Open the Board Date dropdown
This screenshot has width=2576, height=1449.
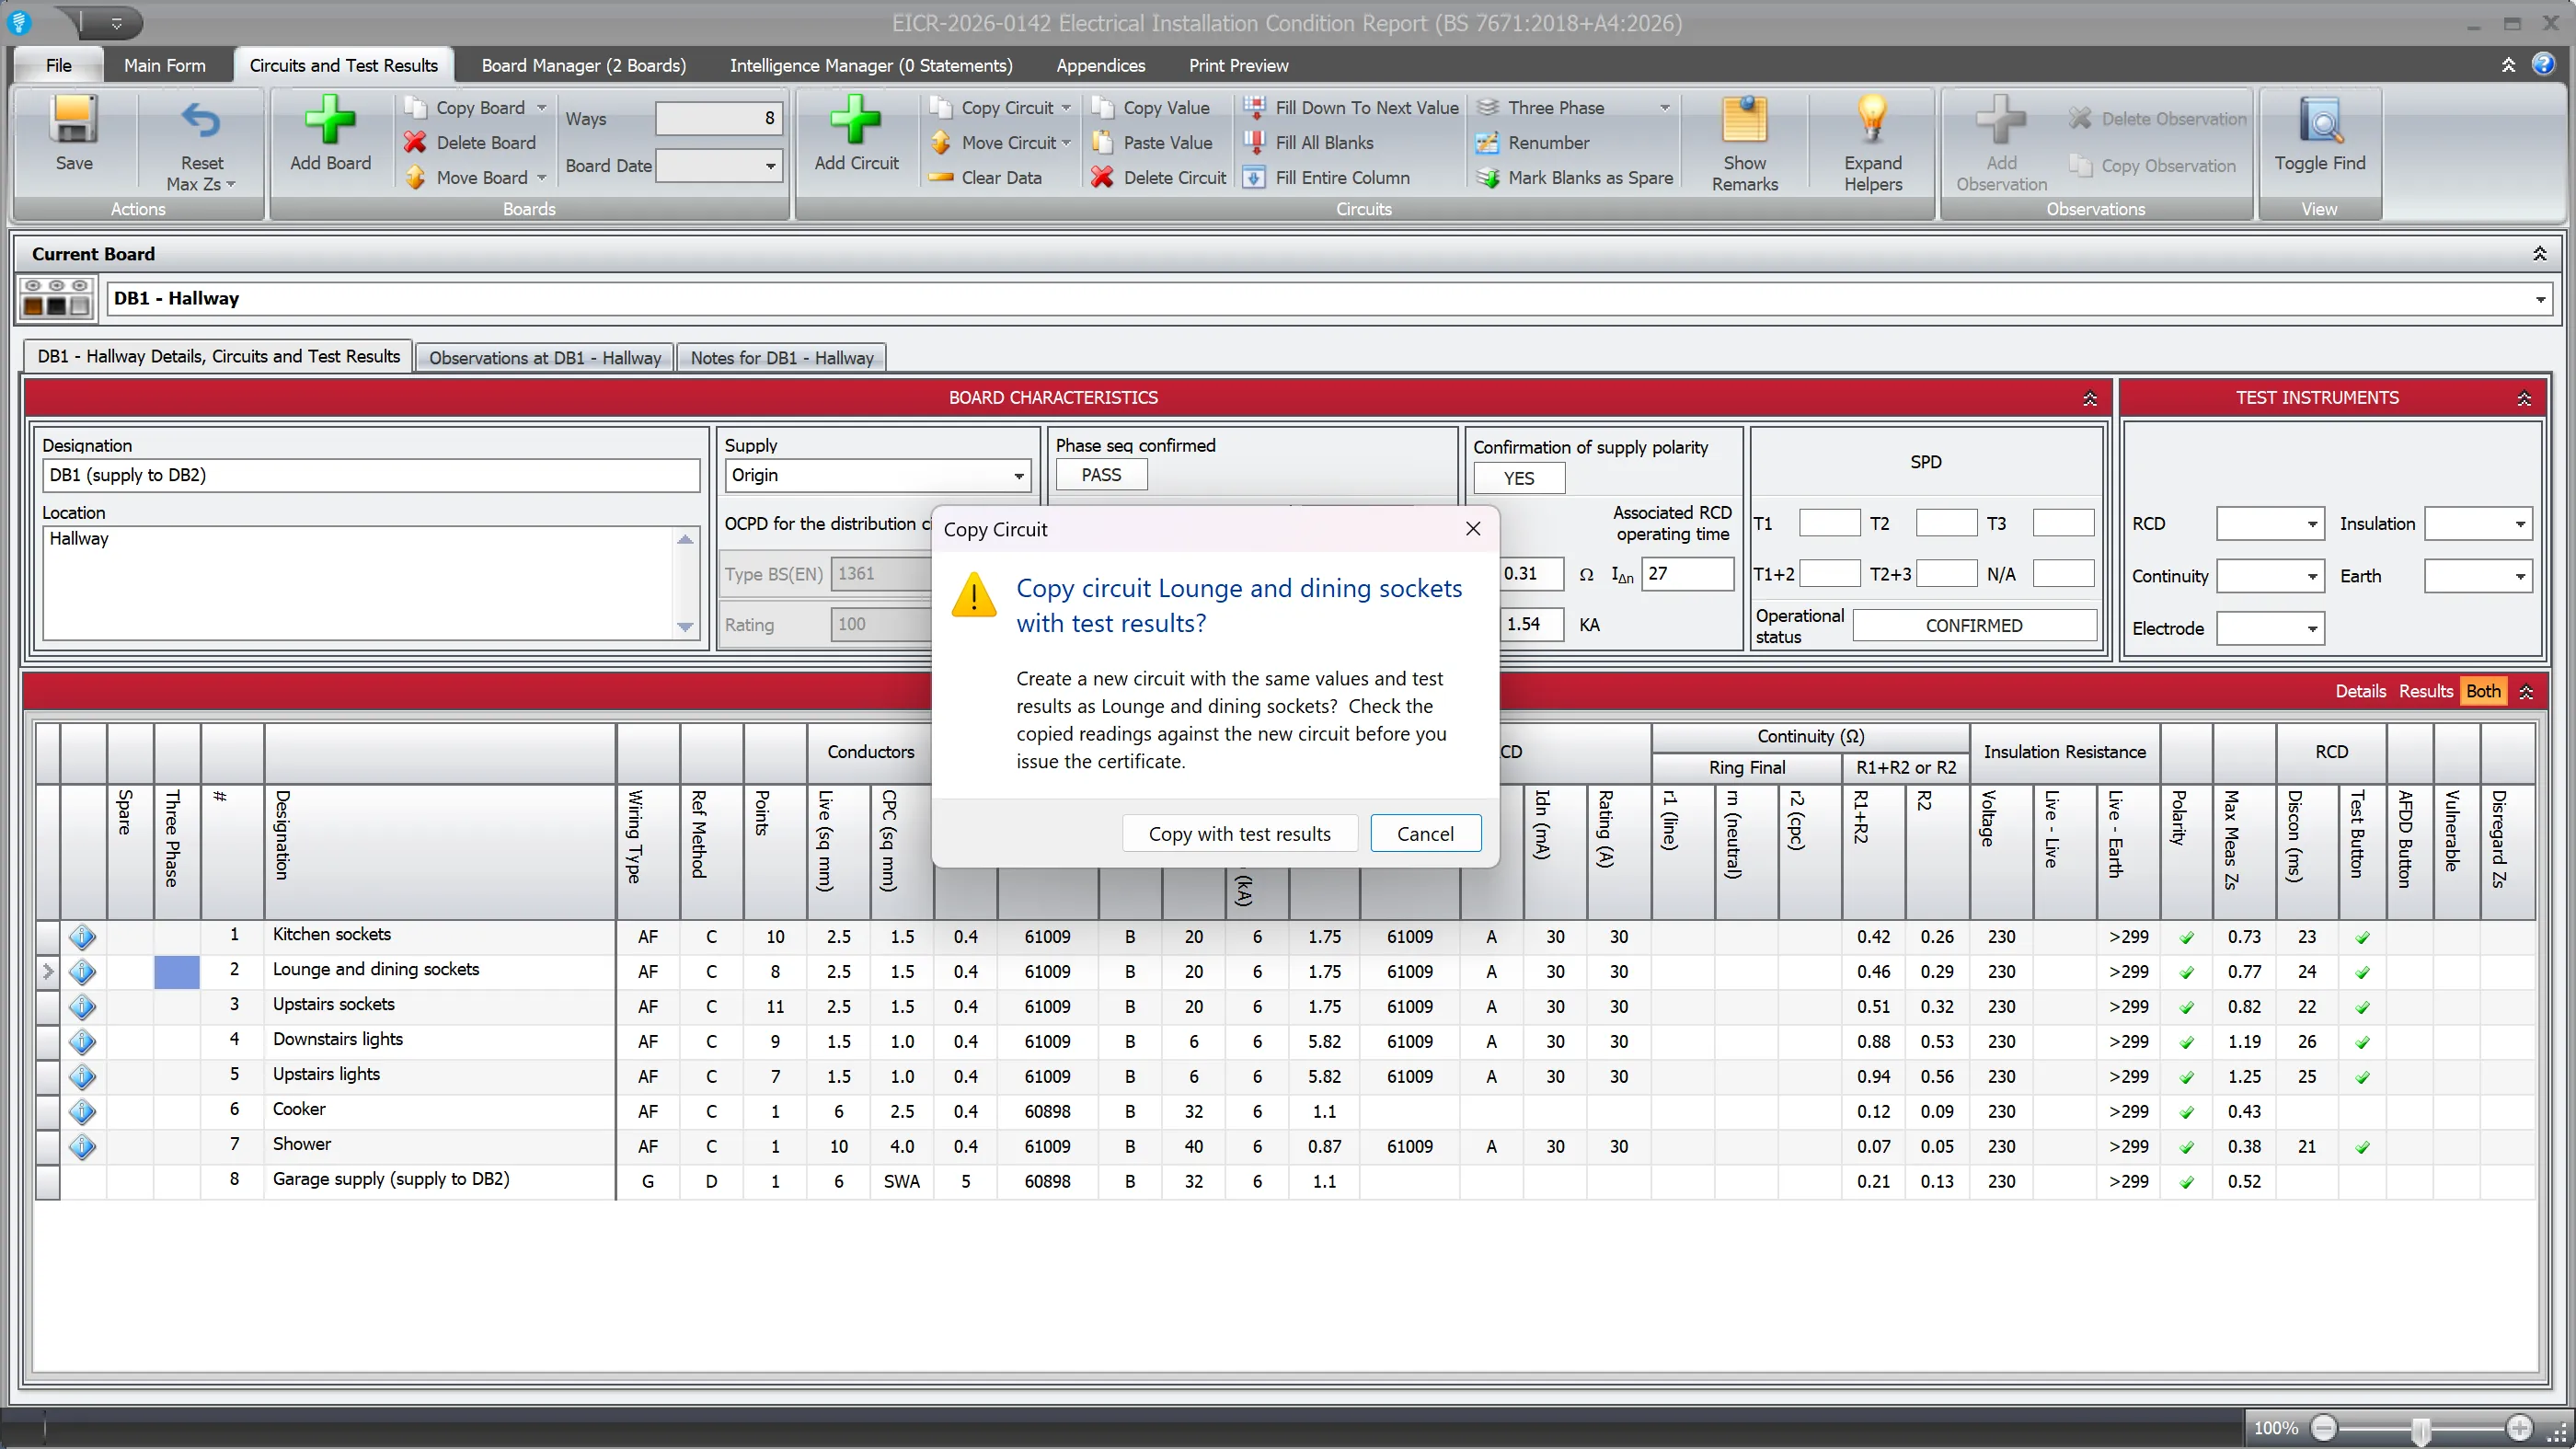[770, 166]
